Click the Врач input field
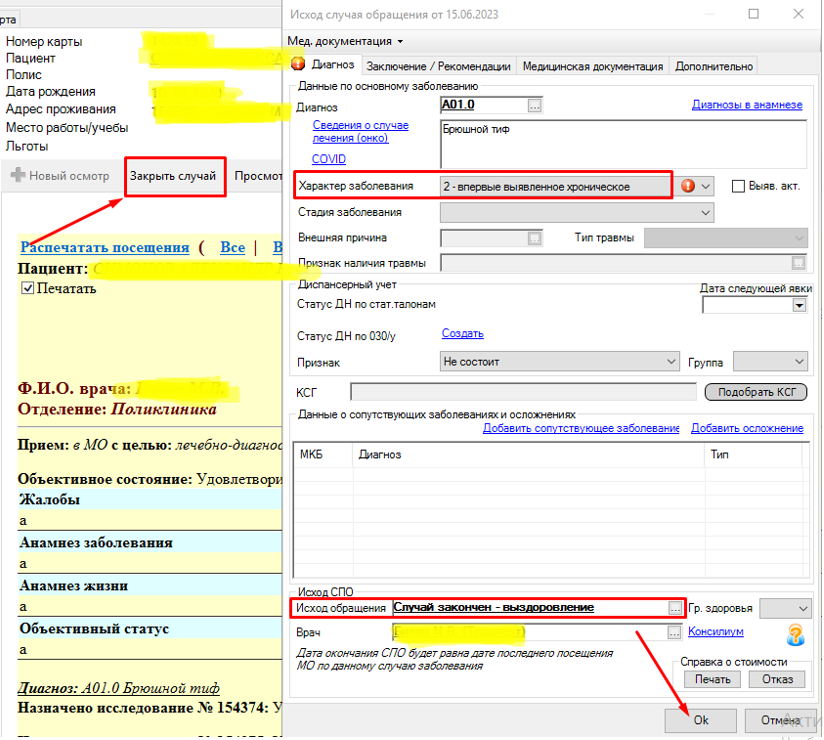824x740 pixels. point(530,632)
